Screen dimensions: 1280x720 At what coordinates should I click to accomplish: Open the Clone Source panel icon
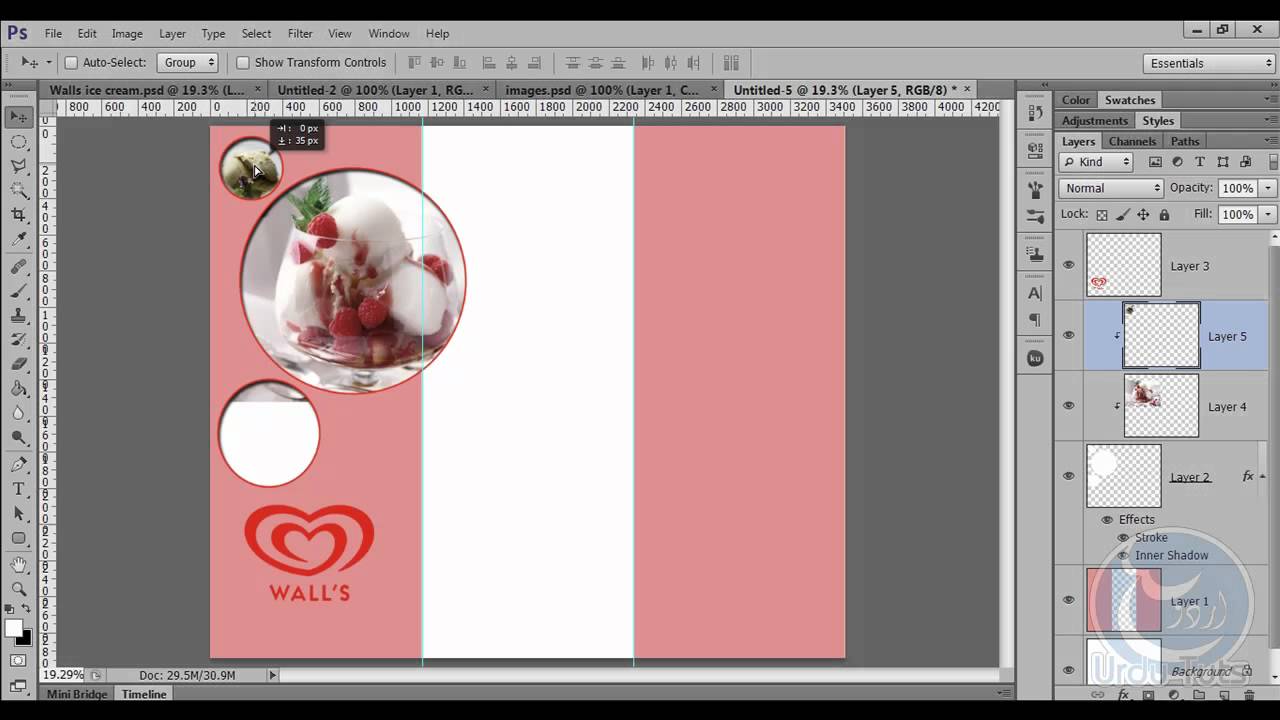point(1035,254)
